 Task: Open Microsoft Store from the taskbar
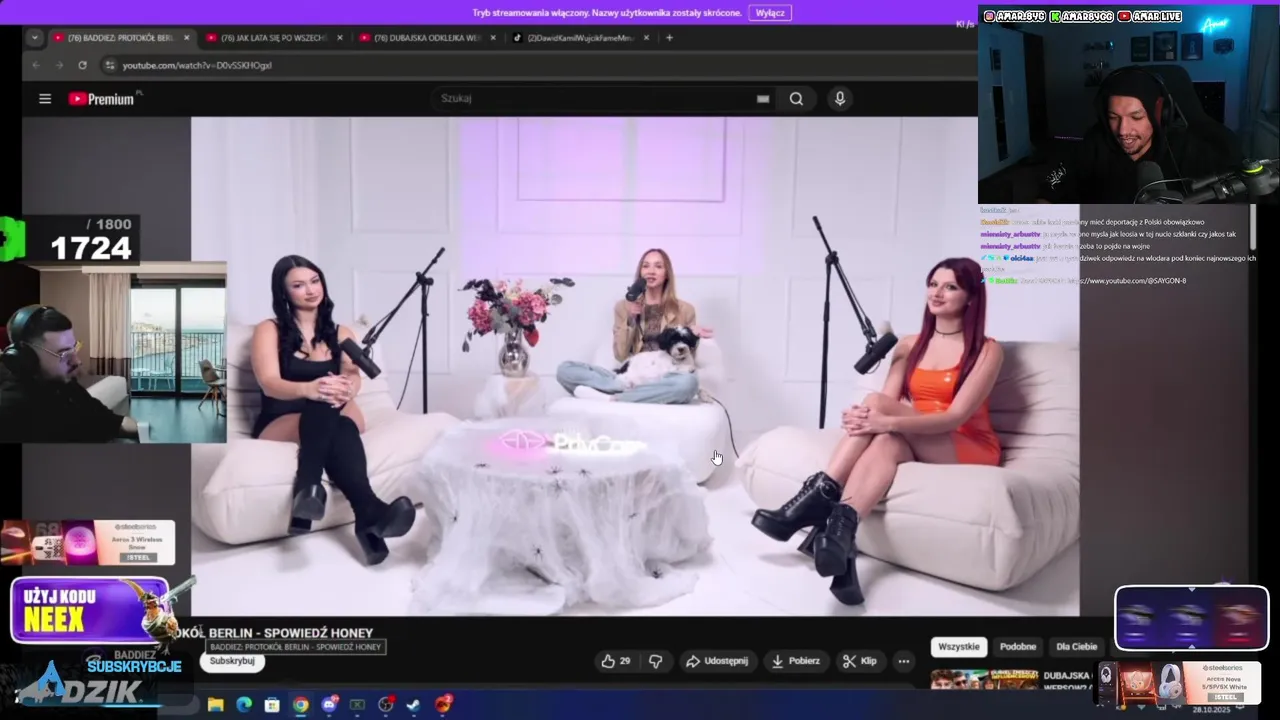click(x=272, y=705)
